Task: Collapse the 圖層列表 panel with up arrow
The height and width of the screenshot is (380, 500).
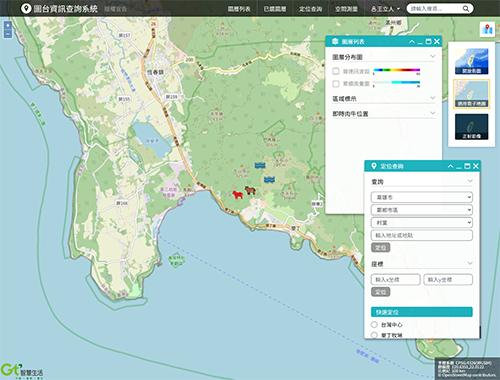Action: point(412,42)
